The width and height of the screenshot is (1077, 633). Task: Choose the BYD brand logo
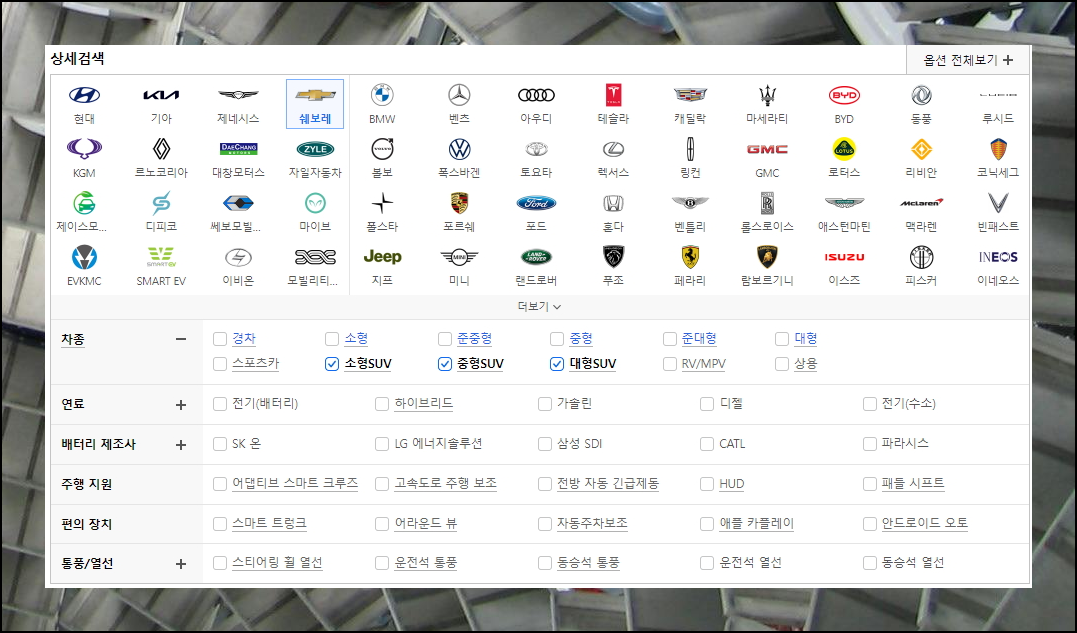click(x=844, y=95)
